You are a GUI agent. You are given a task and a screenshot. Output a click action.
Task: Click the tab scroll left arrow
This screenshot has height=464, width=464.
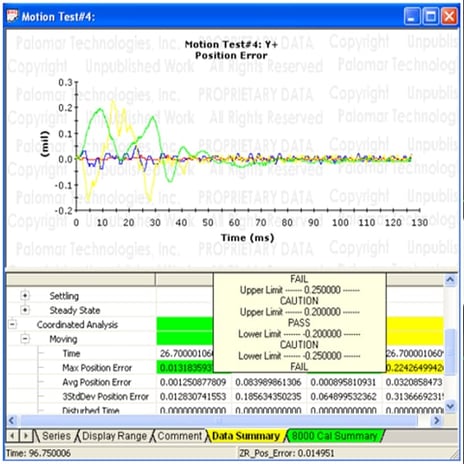click(x=13, y=436)
